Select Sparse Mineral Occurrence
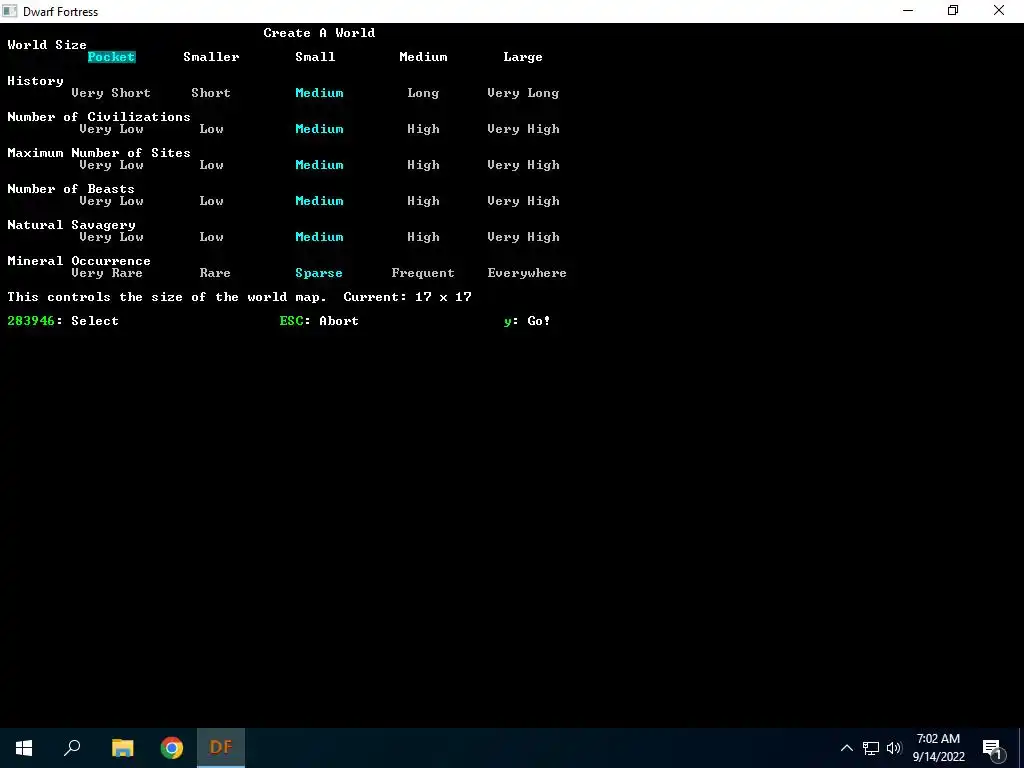 [x=319, y=273]
